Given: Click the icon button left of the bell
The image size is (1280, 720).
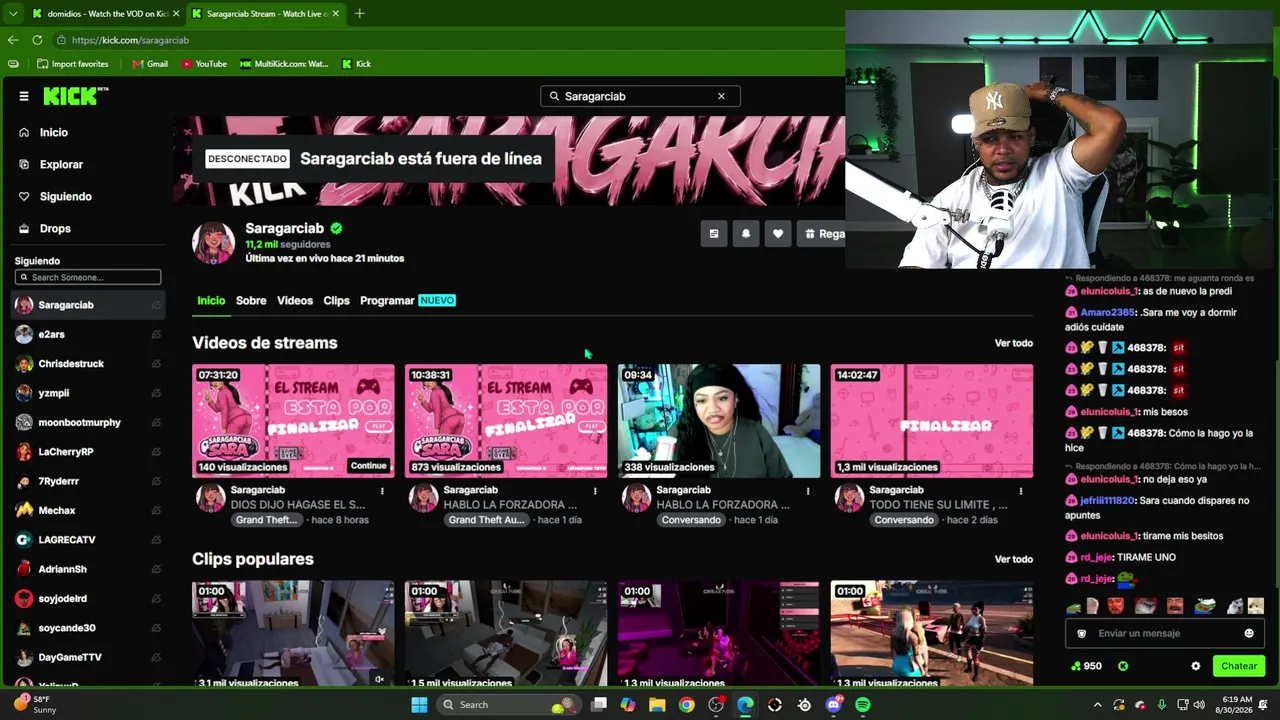Looking at the screenshot, I should point(713,234).
